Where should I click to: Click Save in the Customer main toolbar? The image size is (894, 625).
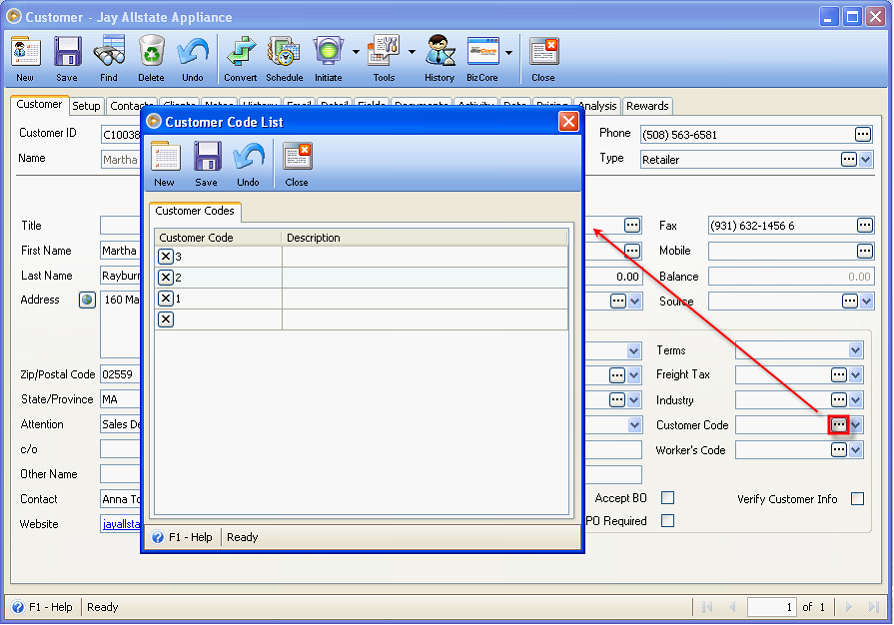pyautogui.click(x=67, y=59)
